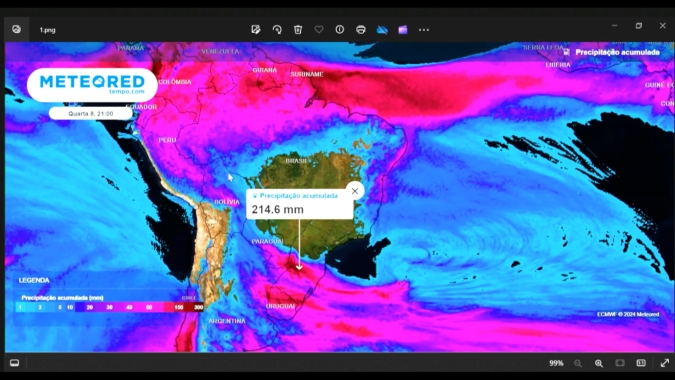The width and height of the screenshot is (675, 380).
Task: Click the BOLIVIA label on the map
Action: pyautogui.click(x=227, y=202)
